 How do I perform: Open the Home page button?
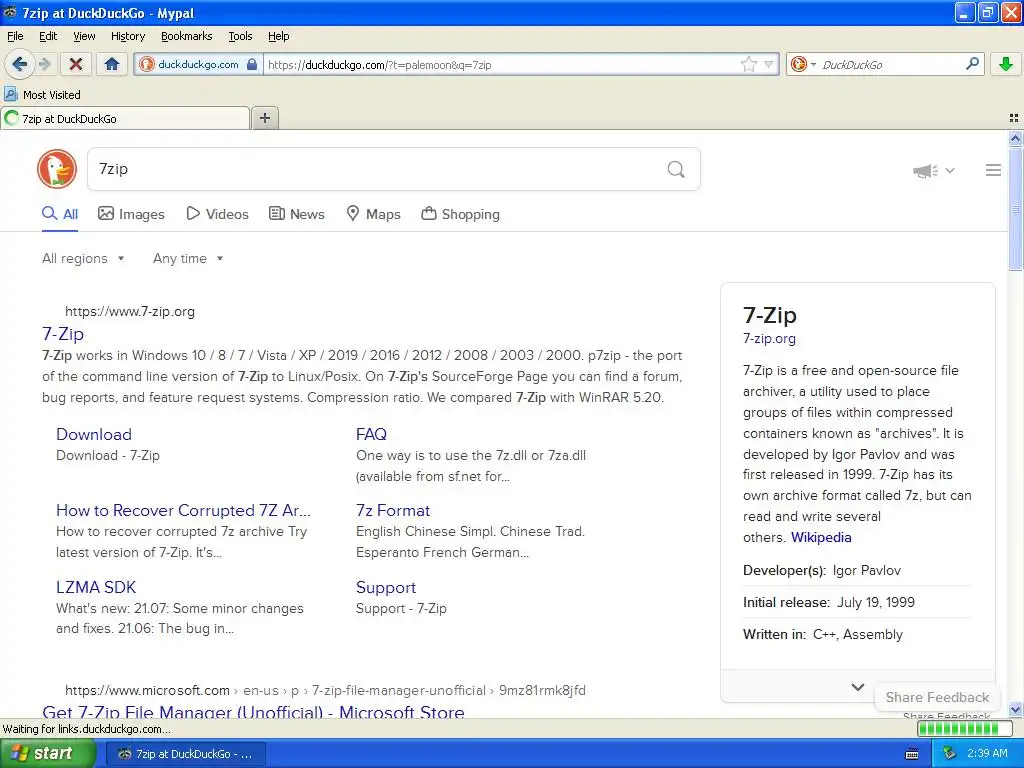click(x=112, y=64)
